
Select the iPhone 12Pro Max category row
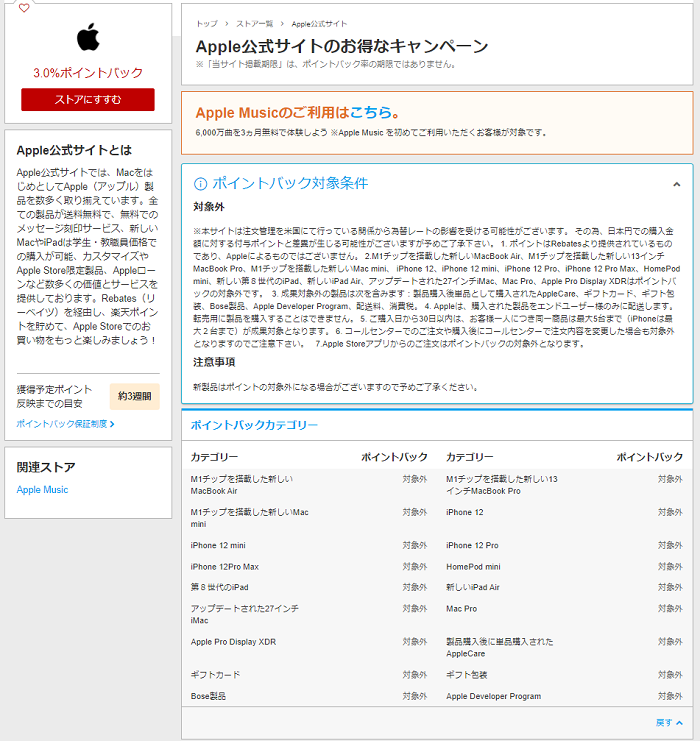[x=309, y=567]
